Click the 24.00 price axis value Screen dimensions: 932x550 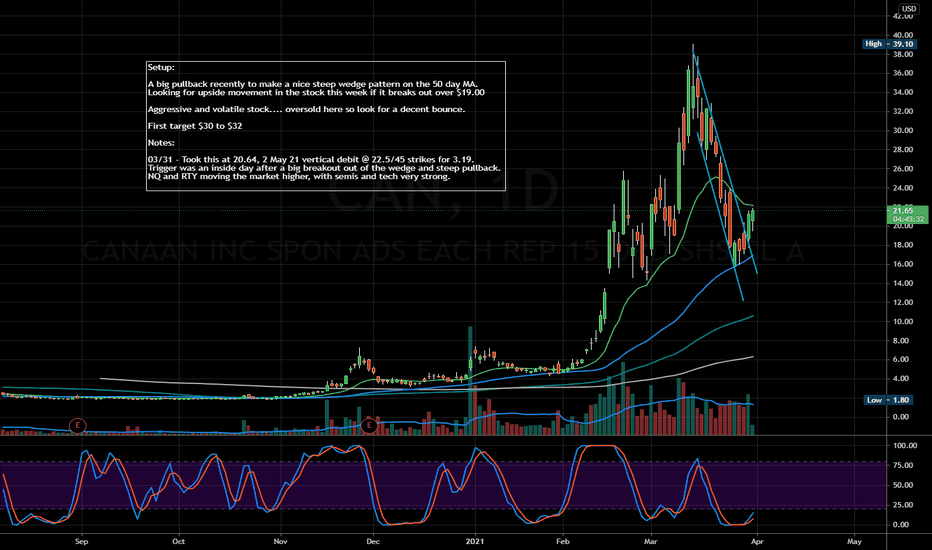[903, 188]
